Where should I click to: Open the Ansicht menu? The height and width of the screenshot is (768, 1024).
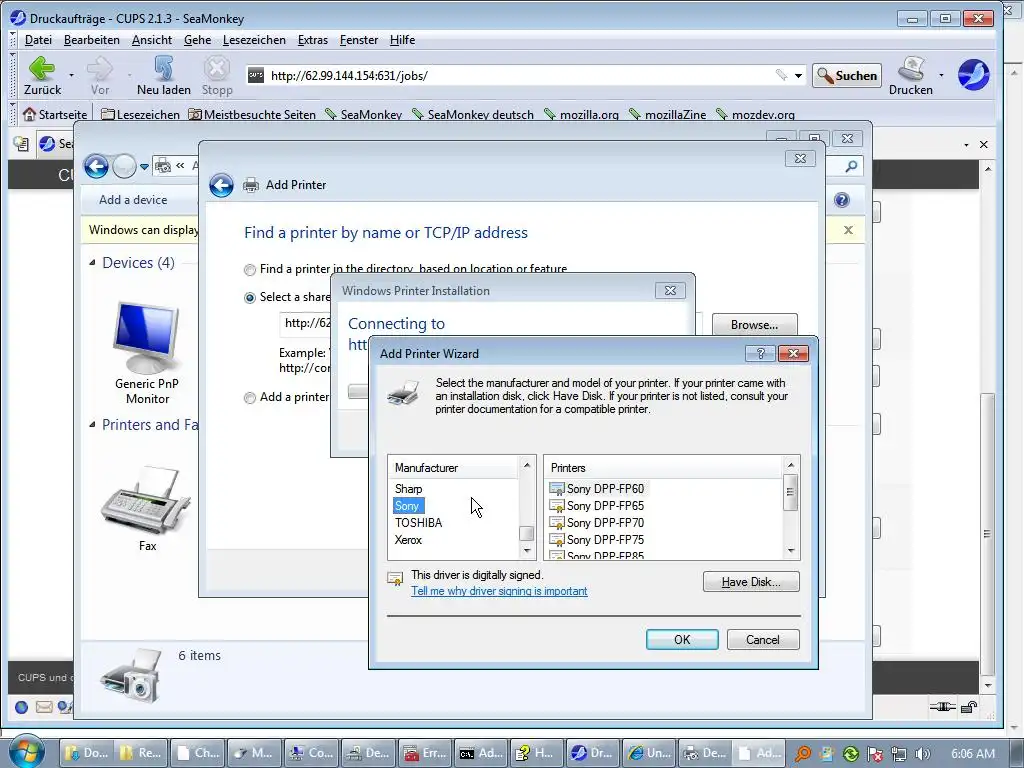point(152,40)
